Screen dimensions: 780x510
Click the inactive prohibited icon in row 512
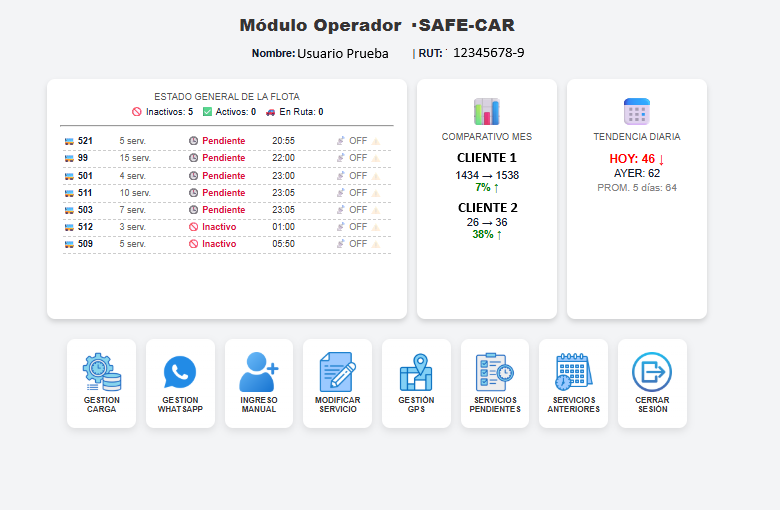pyautogui.click(x=194, y=227)
